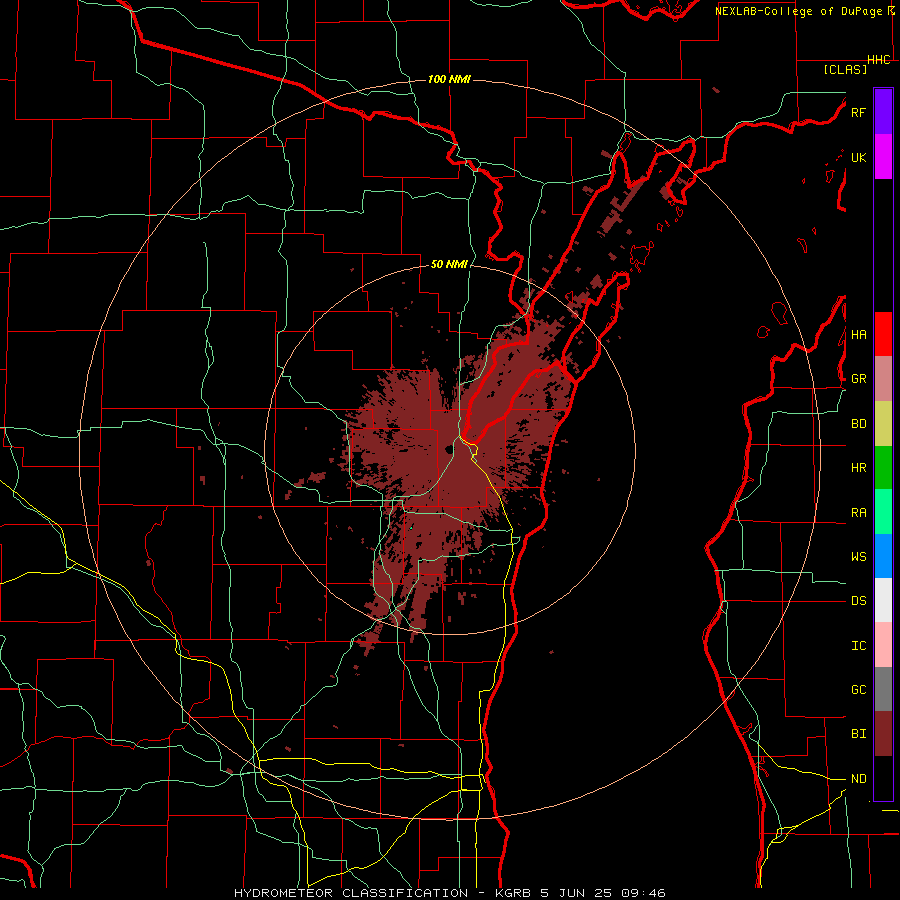The width and height of the screenshot is (900, 900).
Task: Click the 'UK' legend label
Action: click(858, 157)
